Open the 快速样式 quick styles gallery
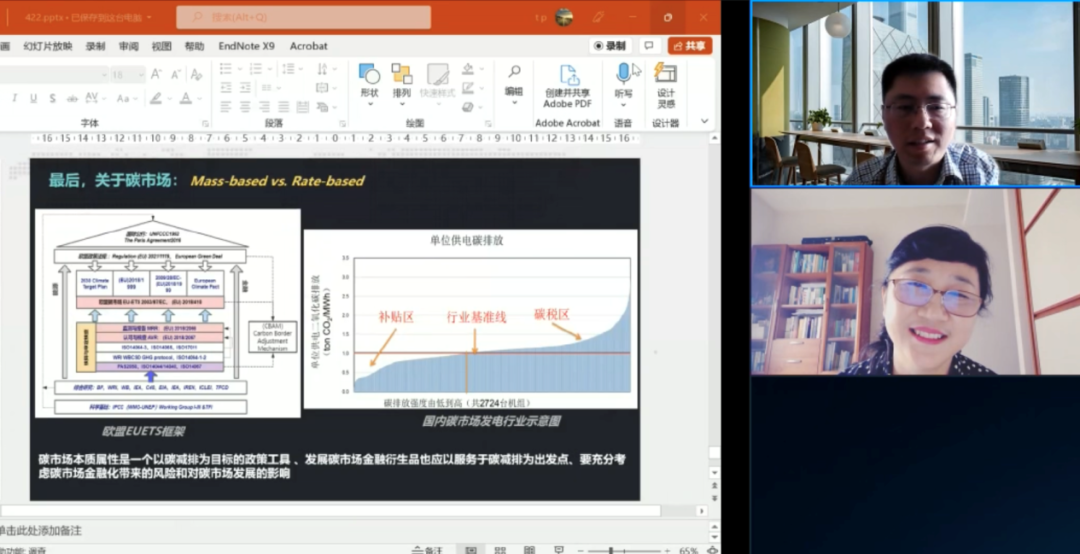This screenshot has width=1080, height=554. pos(437,84)
